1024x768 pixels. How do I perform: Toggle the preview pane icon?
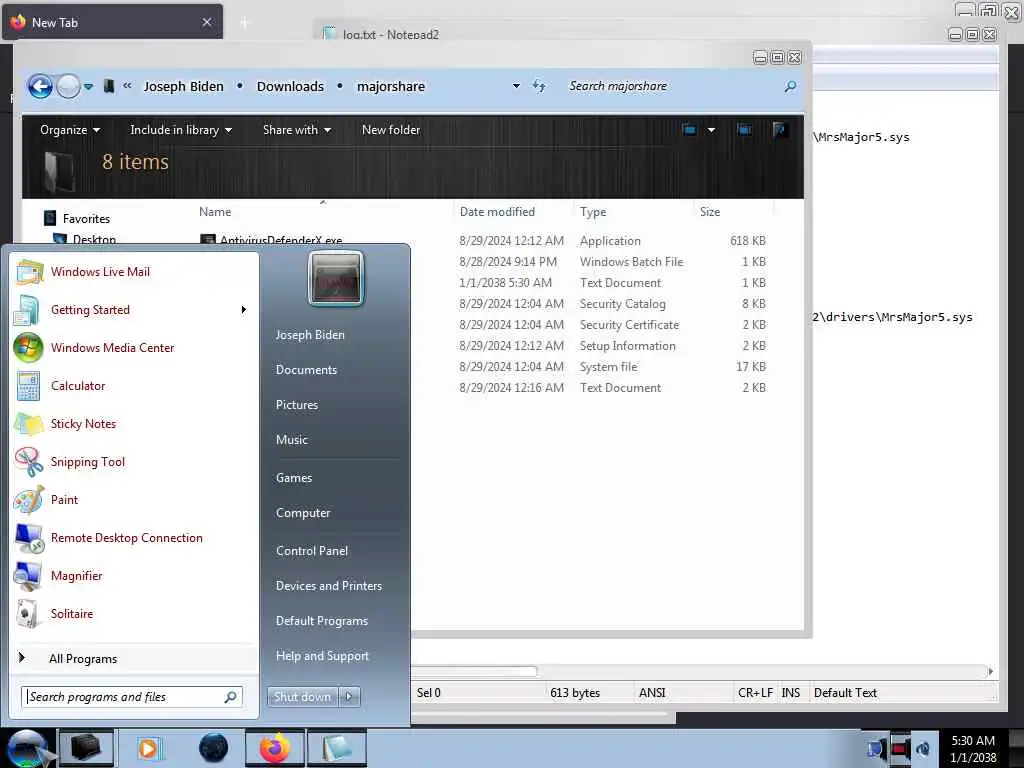[x=744, y=129]
